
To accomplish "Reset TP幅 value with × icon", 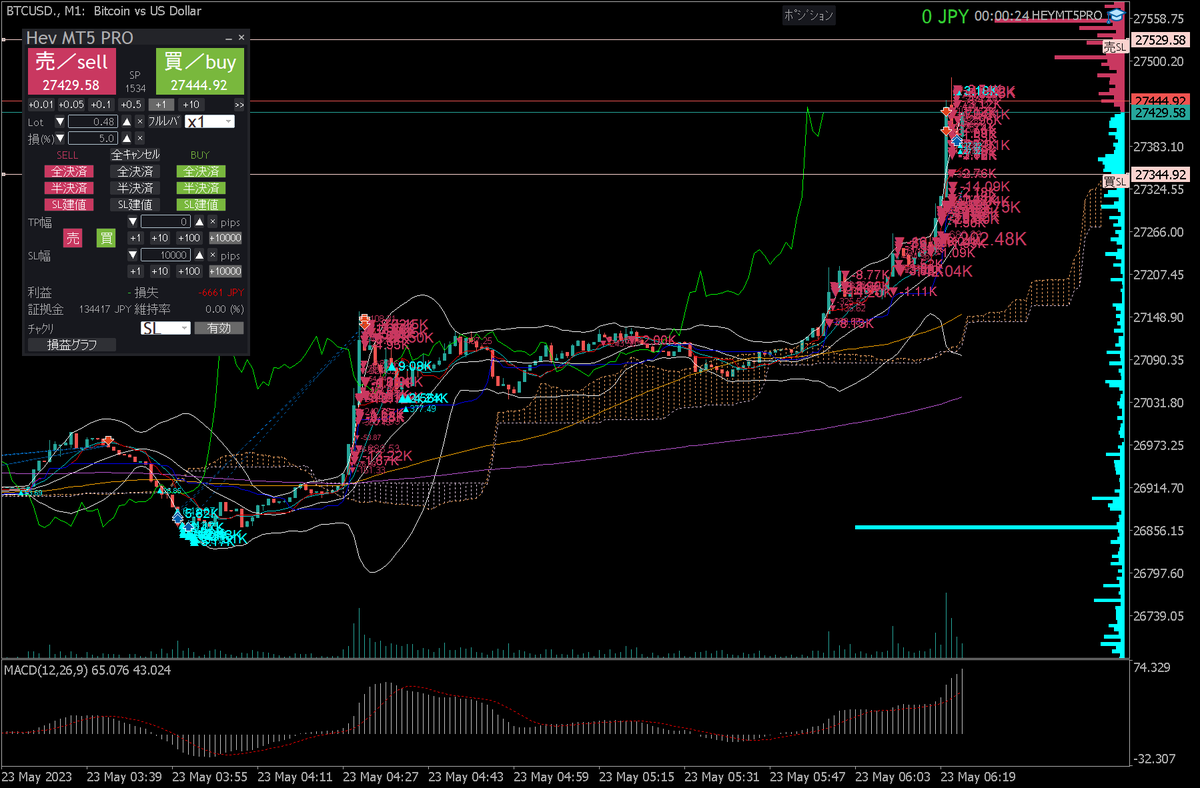I will pyautogui.click(x=212, y=221).
